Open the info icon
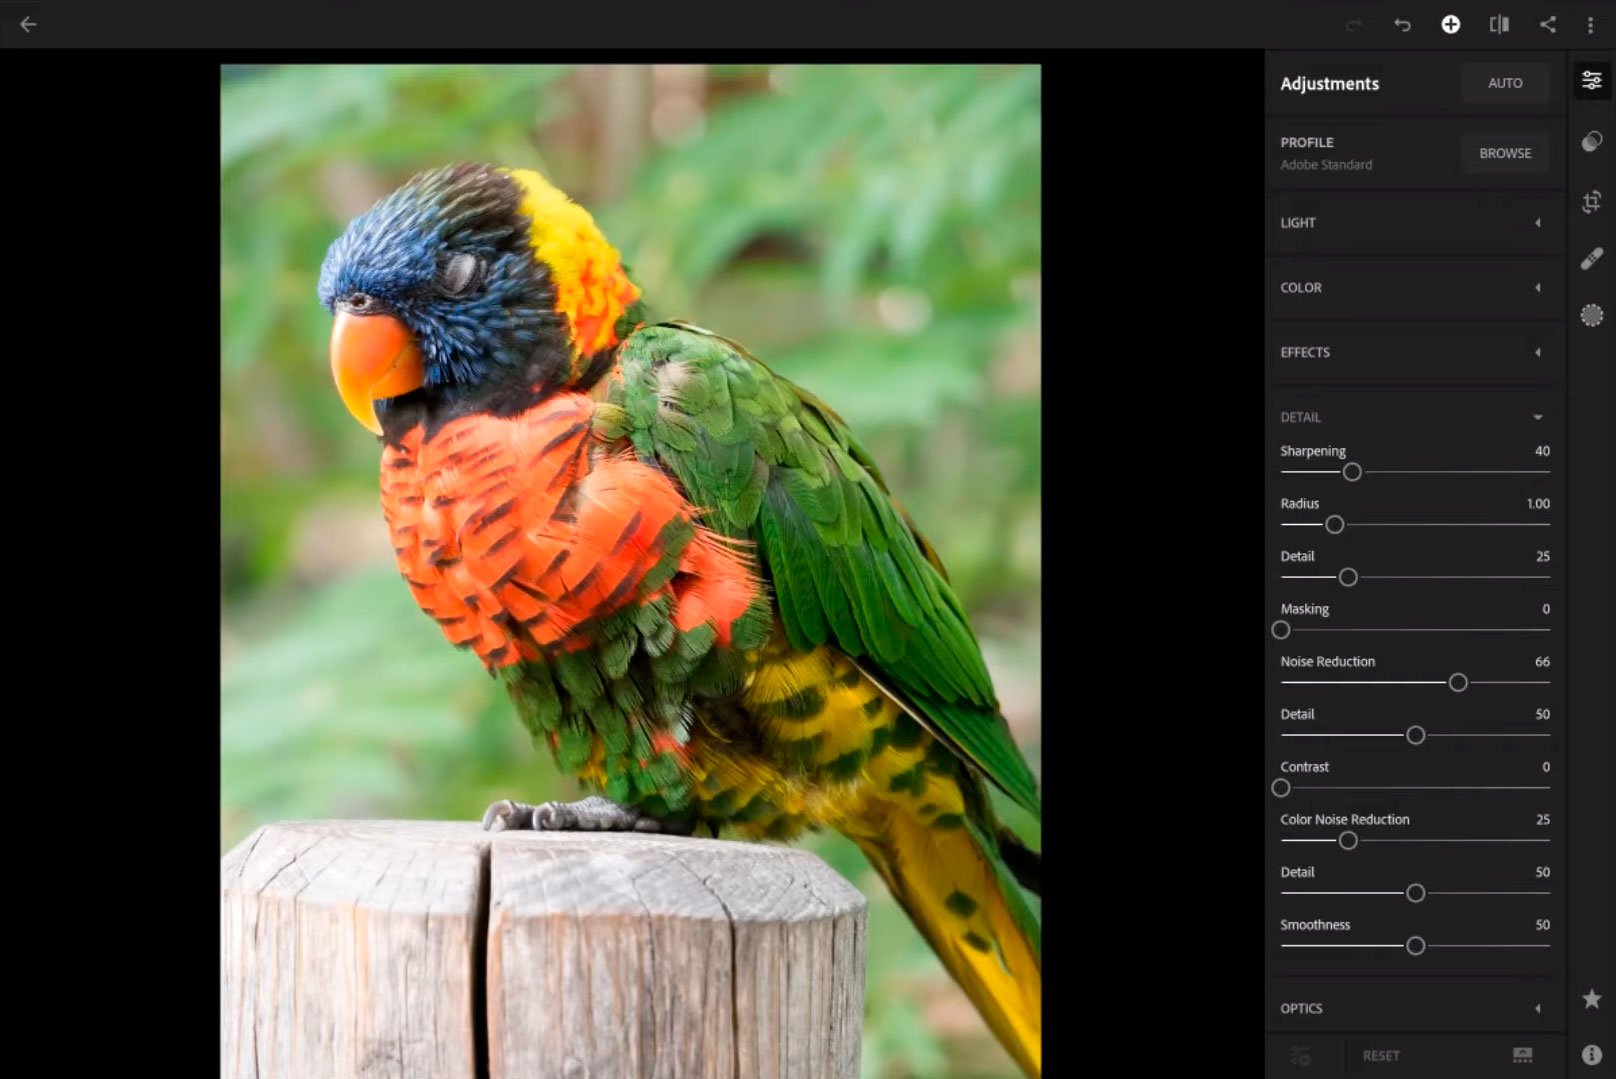The width and height of the screenshot is (1616, 1079). coord(1591,1054)
